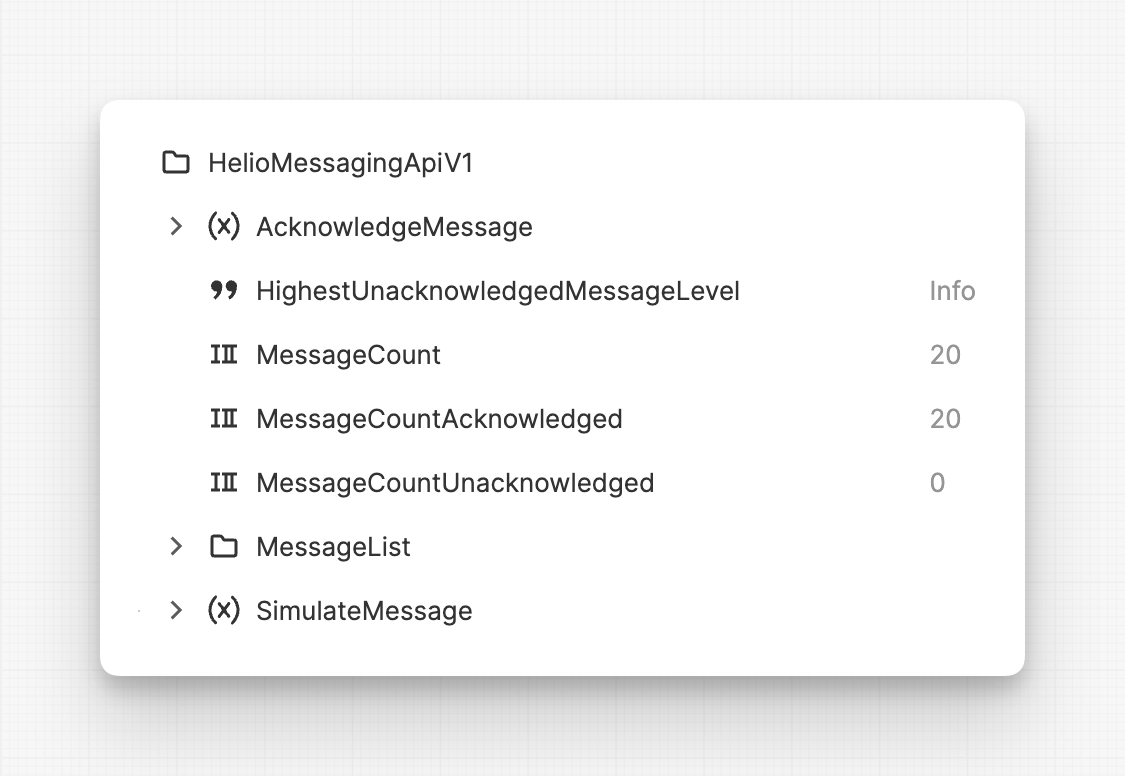Select the HelioMessagingApiV1 root label
1125x776 pixels.
(340, 163)
